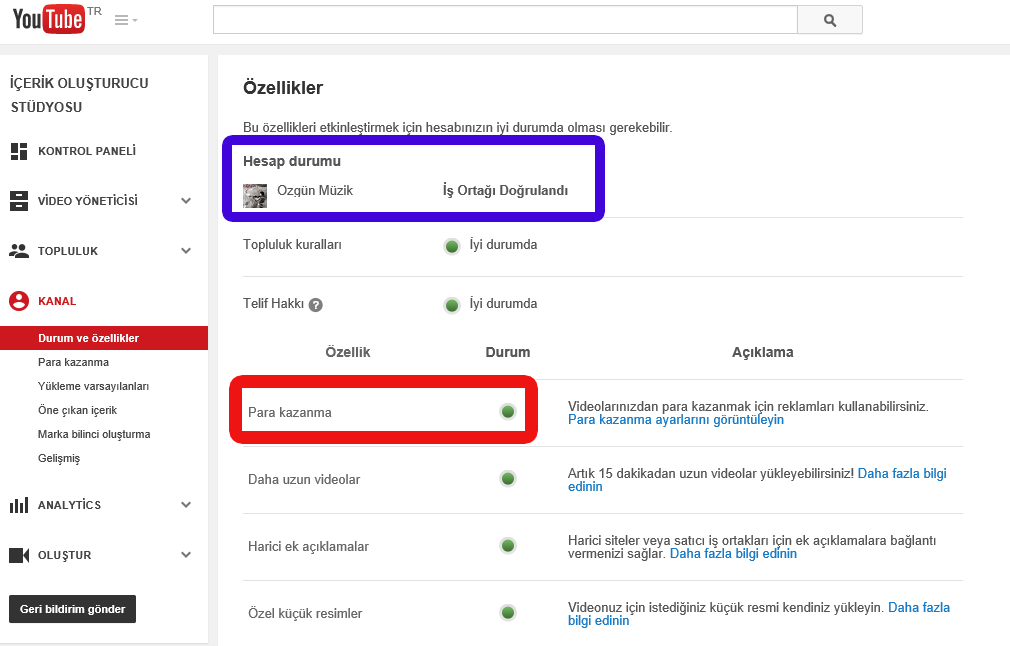This screenshot has width=1010, height=646.
Task: Open Video Yöneticisi menu item
Action: [x=88, y=201]
